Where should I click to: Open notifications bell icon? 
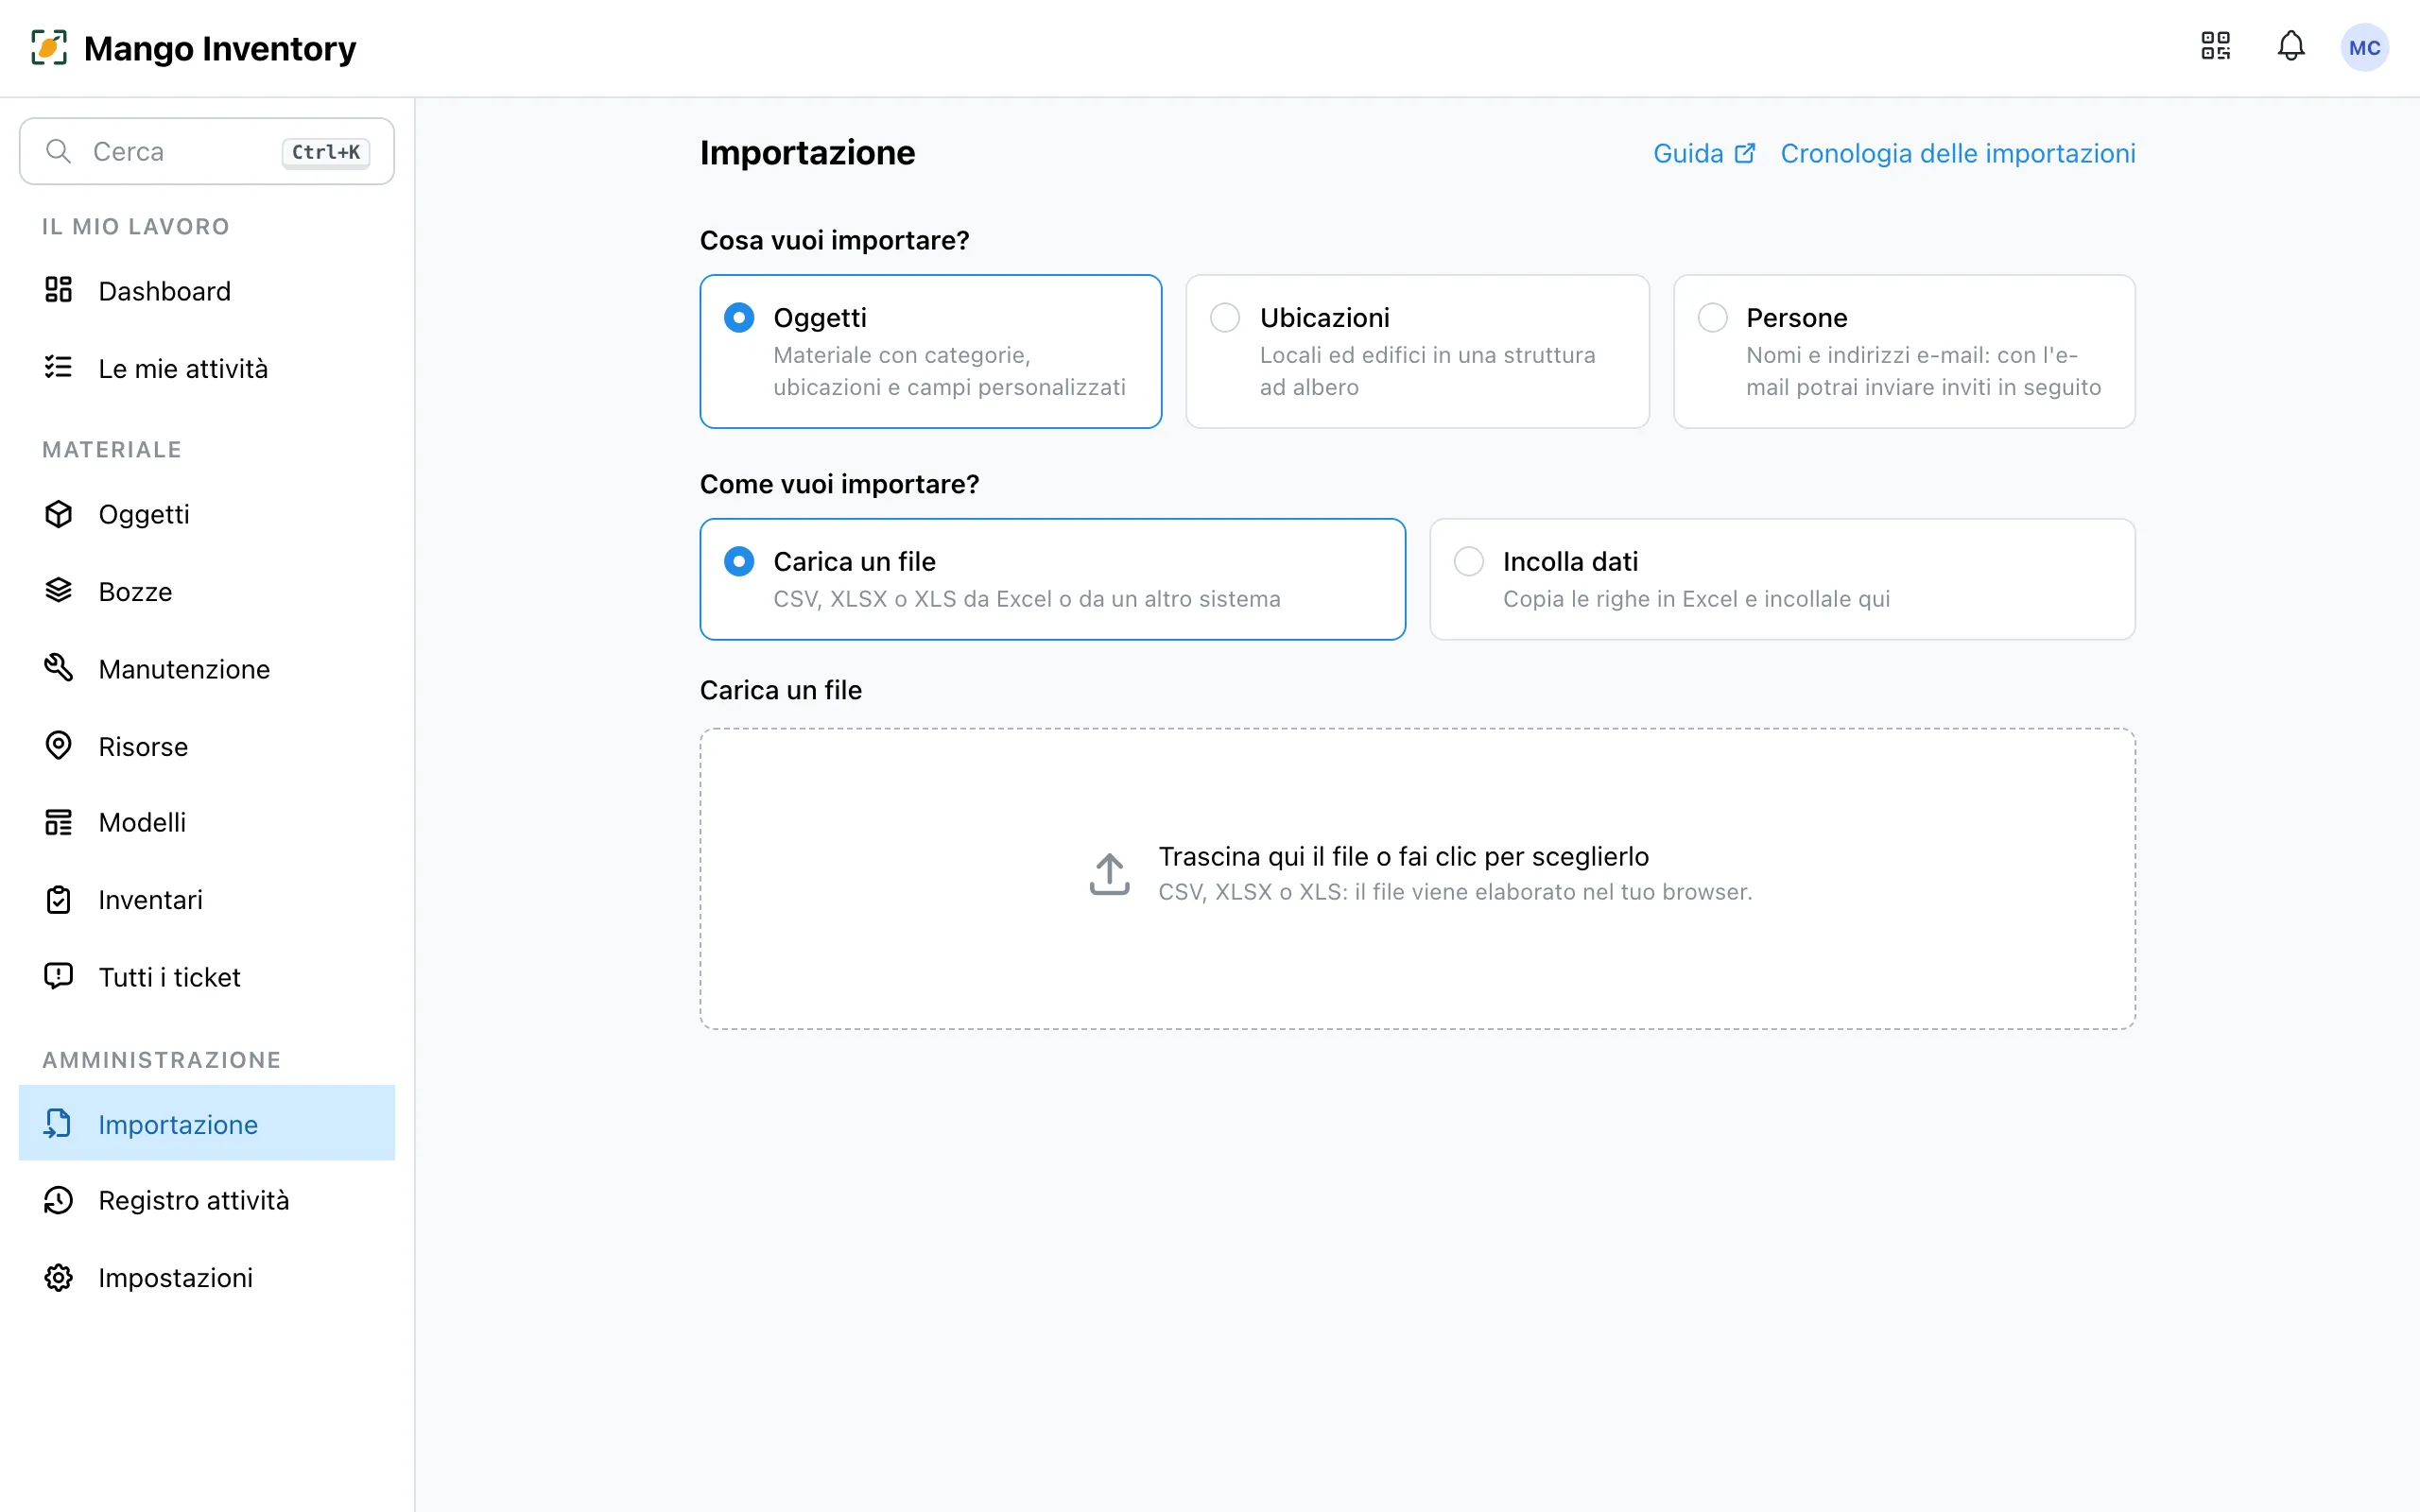(x=2291, y=46)
